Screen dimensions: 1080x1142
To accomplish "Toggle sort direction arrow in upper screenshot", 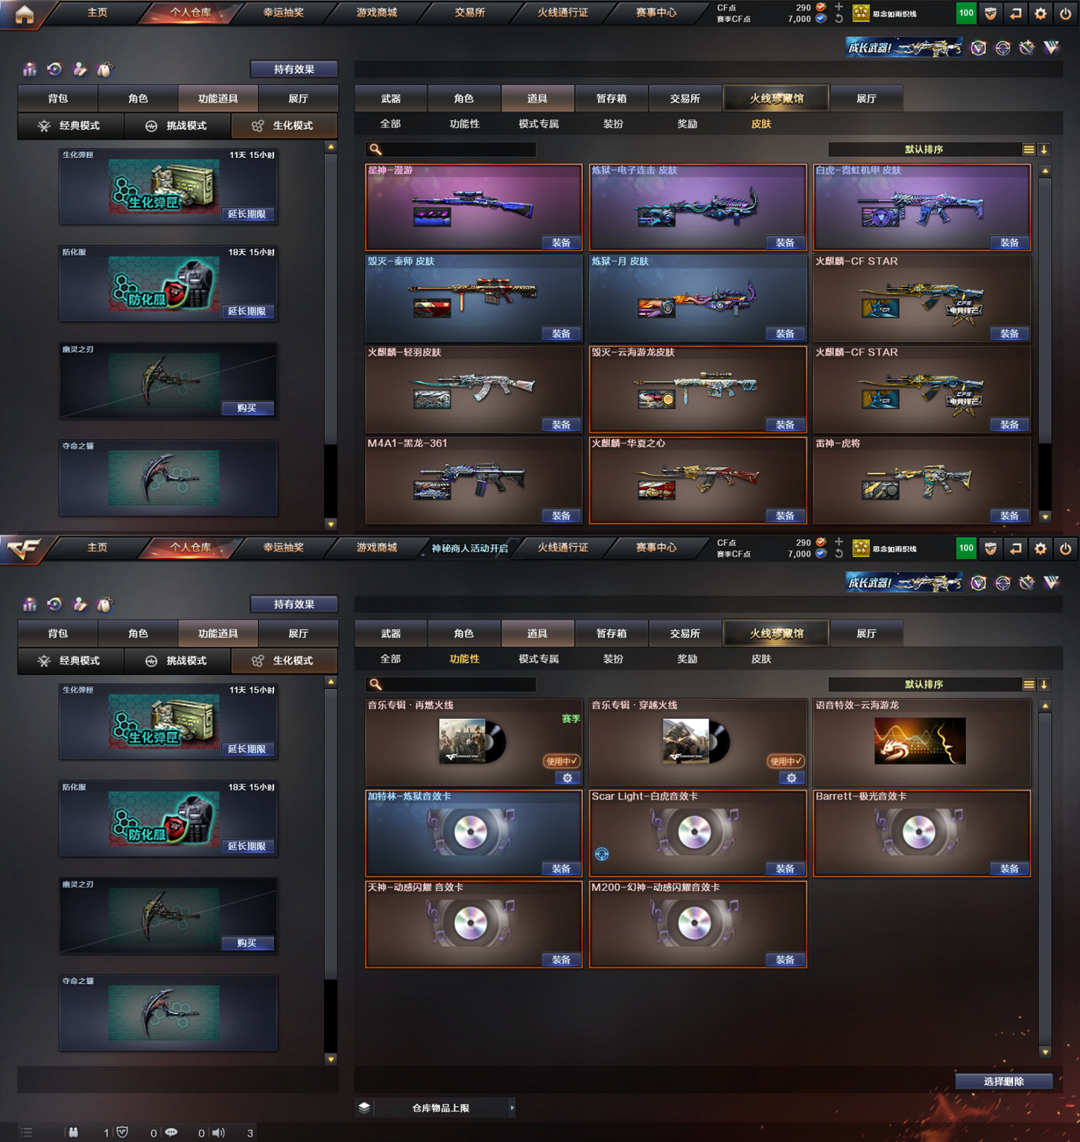I will 1044,149.
